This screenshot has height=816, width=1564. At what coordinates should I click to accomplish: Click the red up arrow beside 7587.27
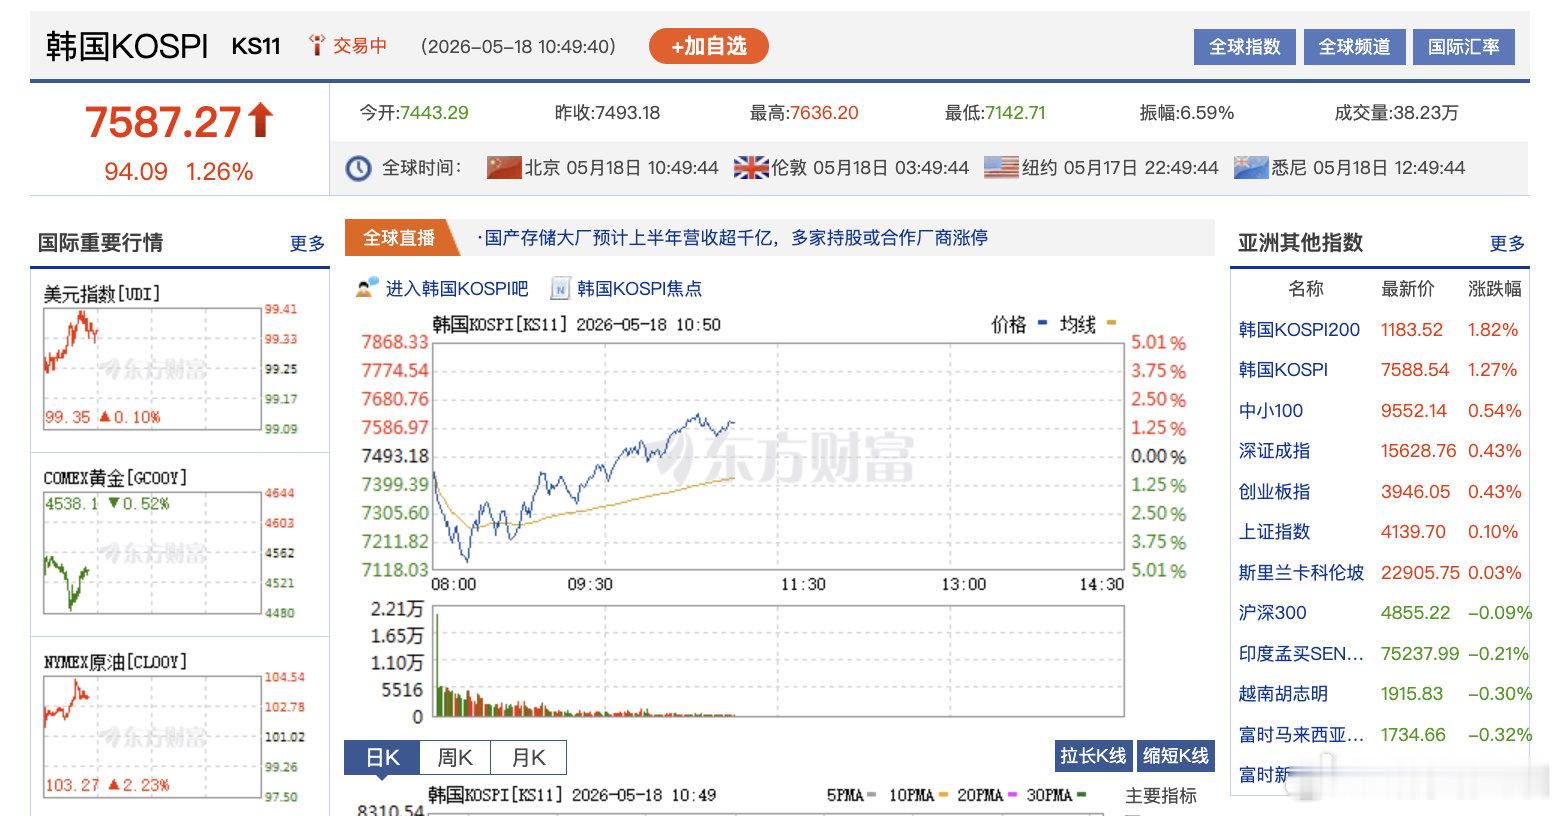260,120
